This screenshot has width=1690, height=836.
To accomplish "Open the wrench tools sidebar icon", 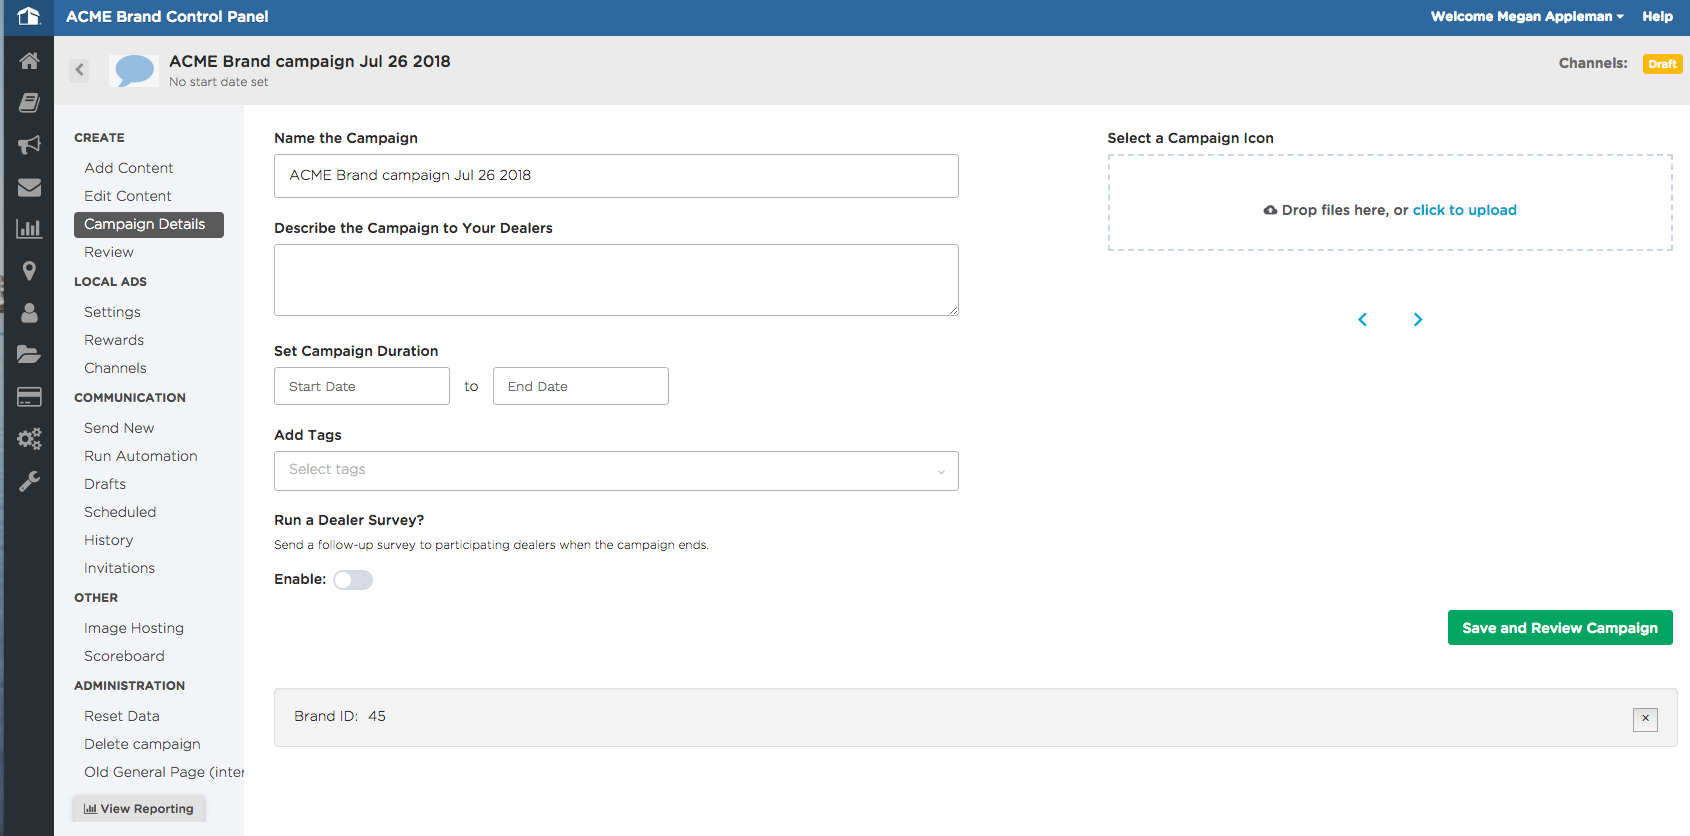I will tap(29, 481).
